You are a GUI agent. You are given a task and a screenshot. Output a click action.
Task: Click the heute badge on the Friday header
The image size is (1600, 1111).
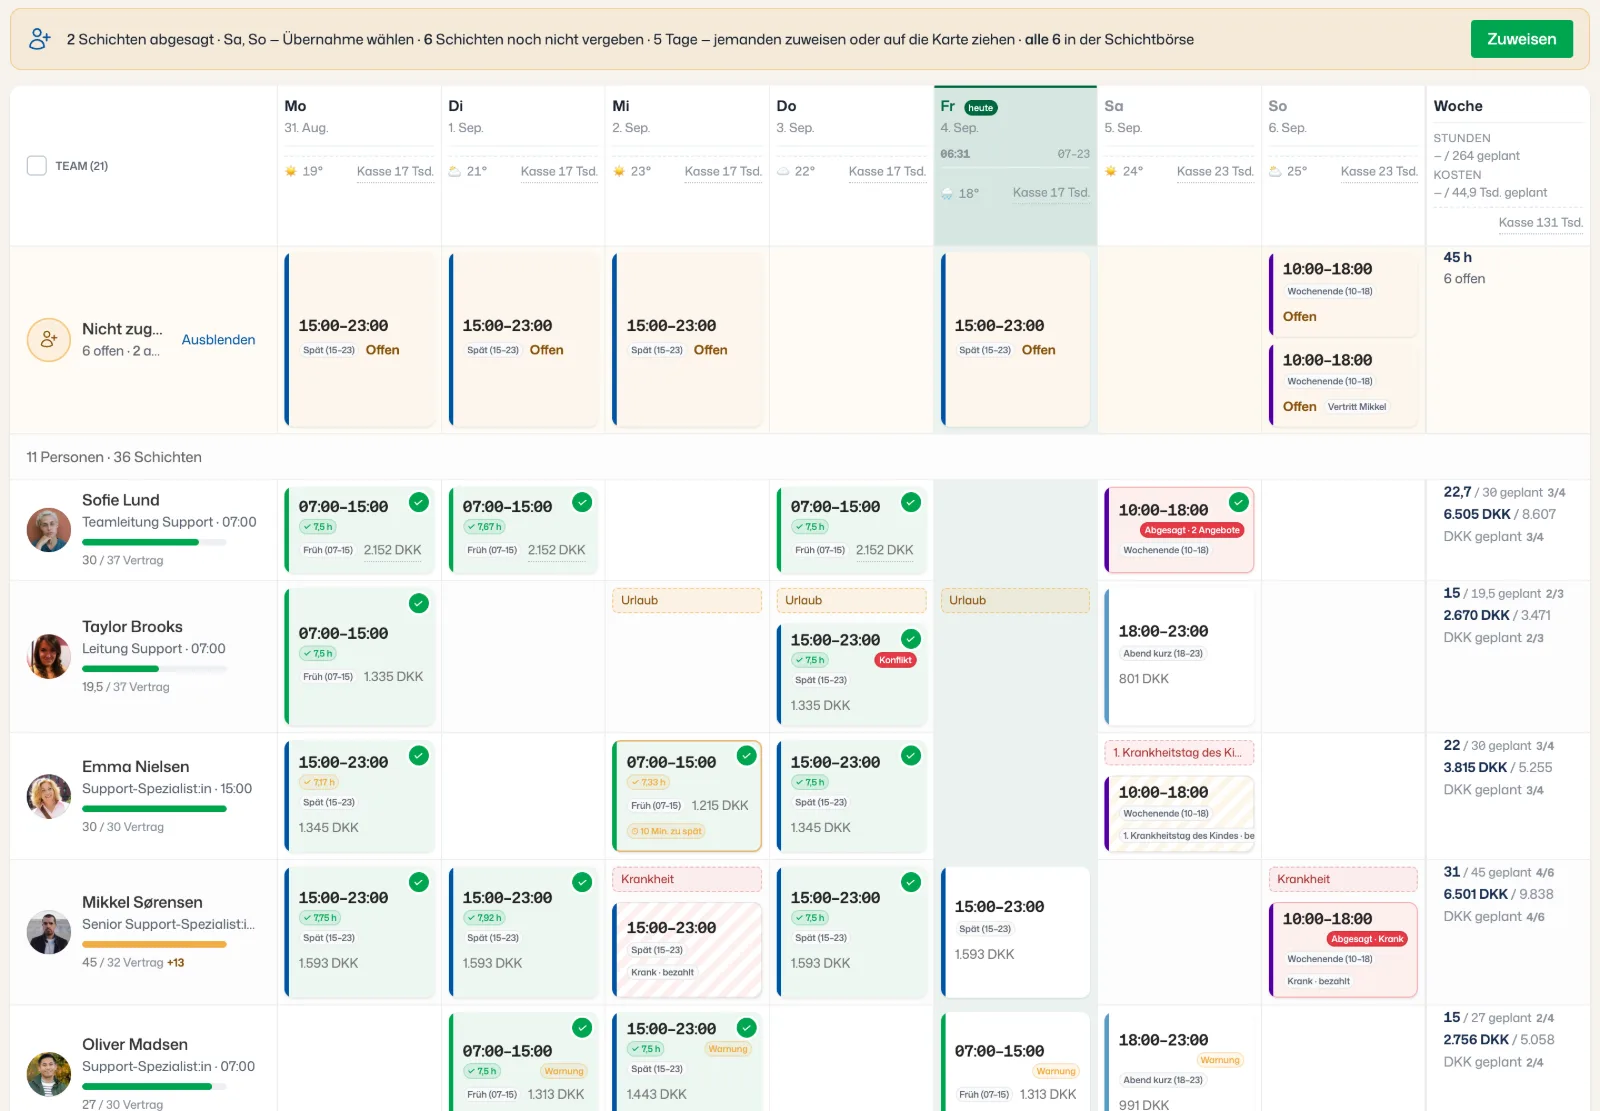pos(981,107)
